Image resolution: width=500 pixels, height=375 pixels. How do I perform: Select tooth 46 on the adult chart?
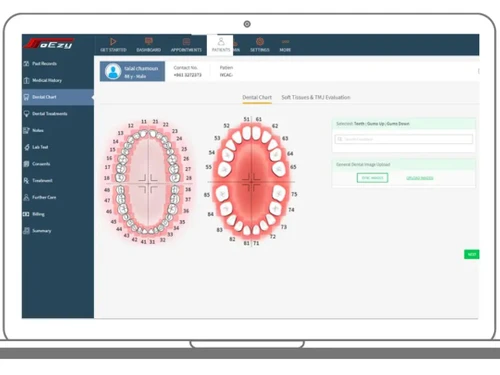coord(123,209)
